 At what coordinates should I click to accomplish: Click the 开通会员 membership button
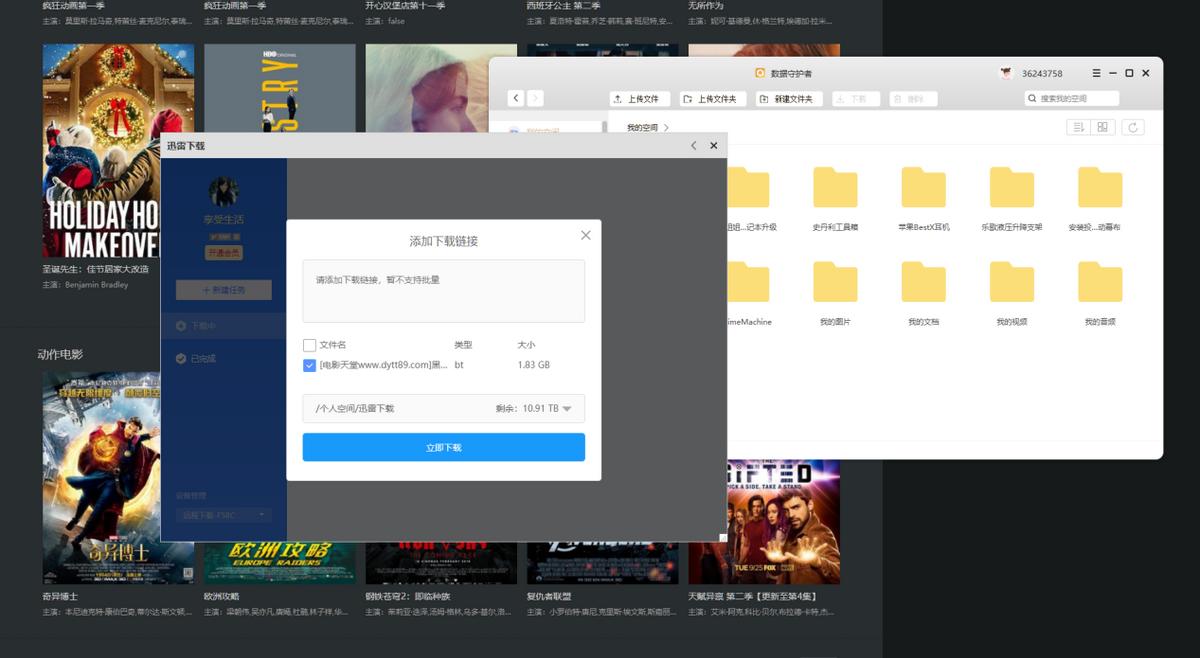(222, 252)
